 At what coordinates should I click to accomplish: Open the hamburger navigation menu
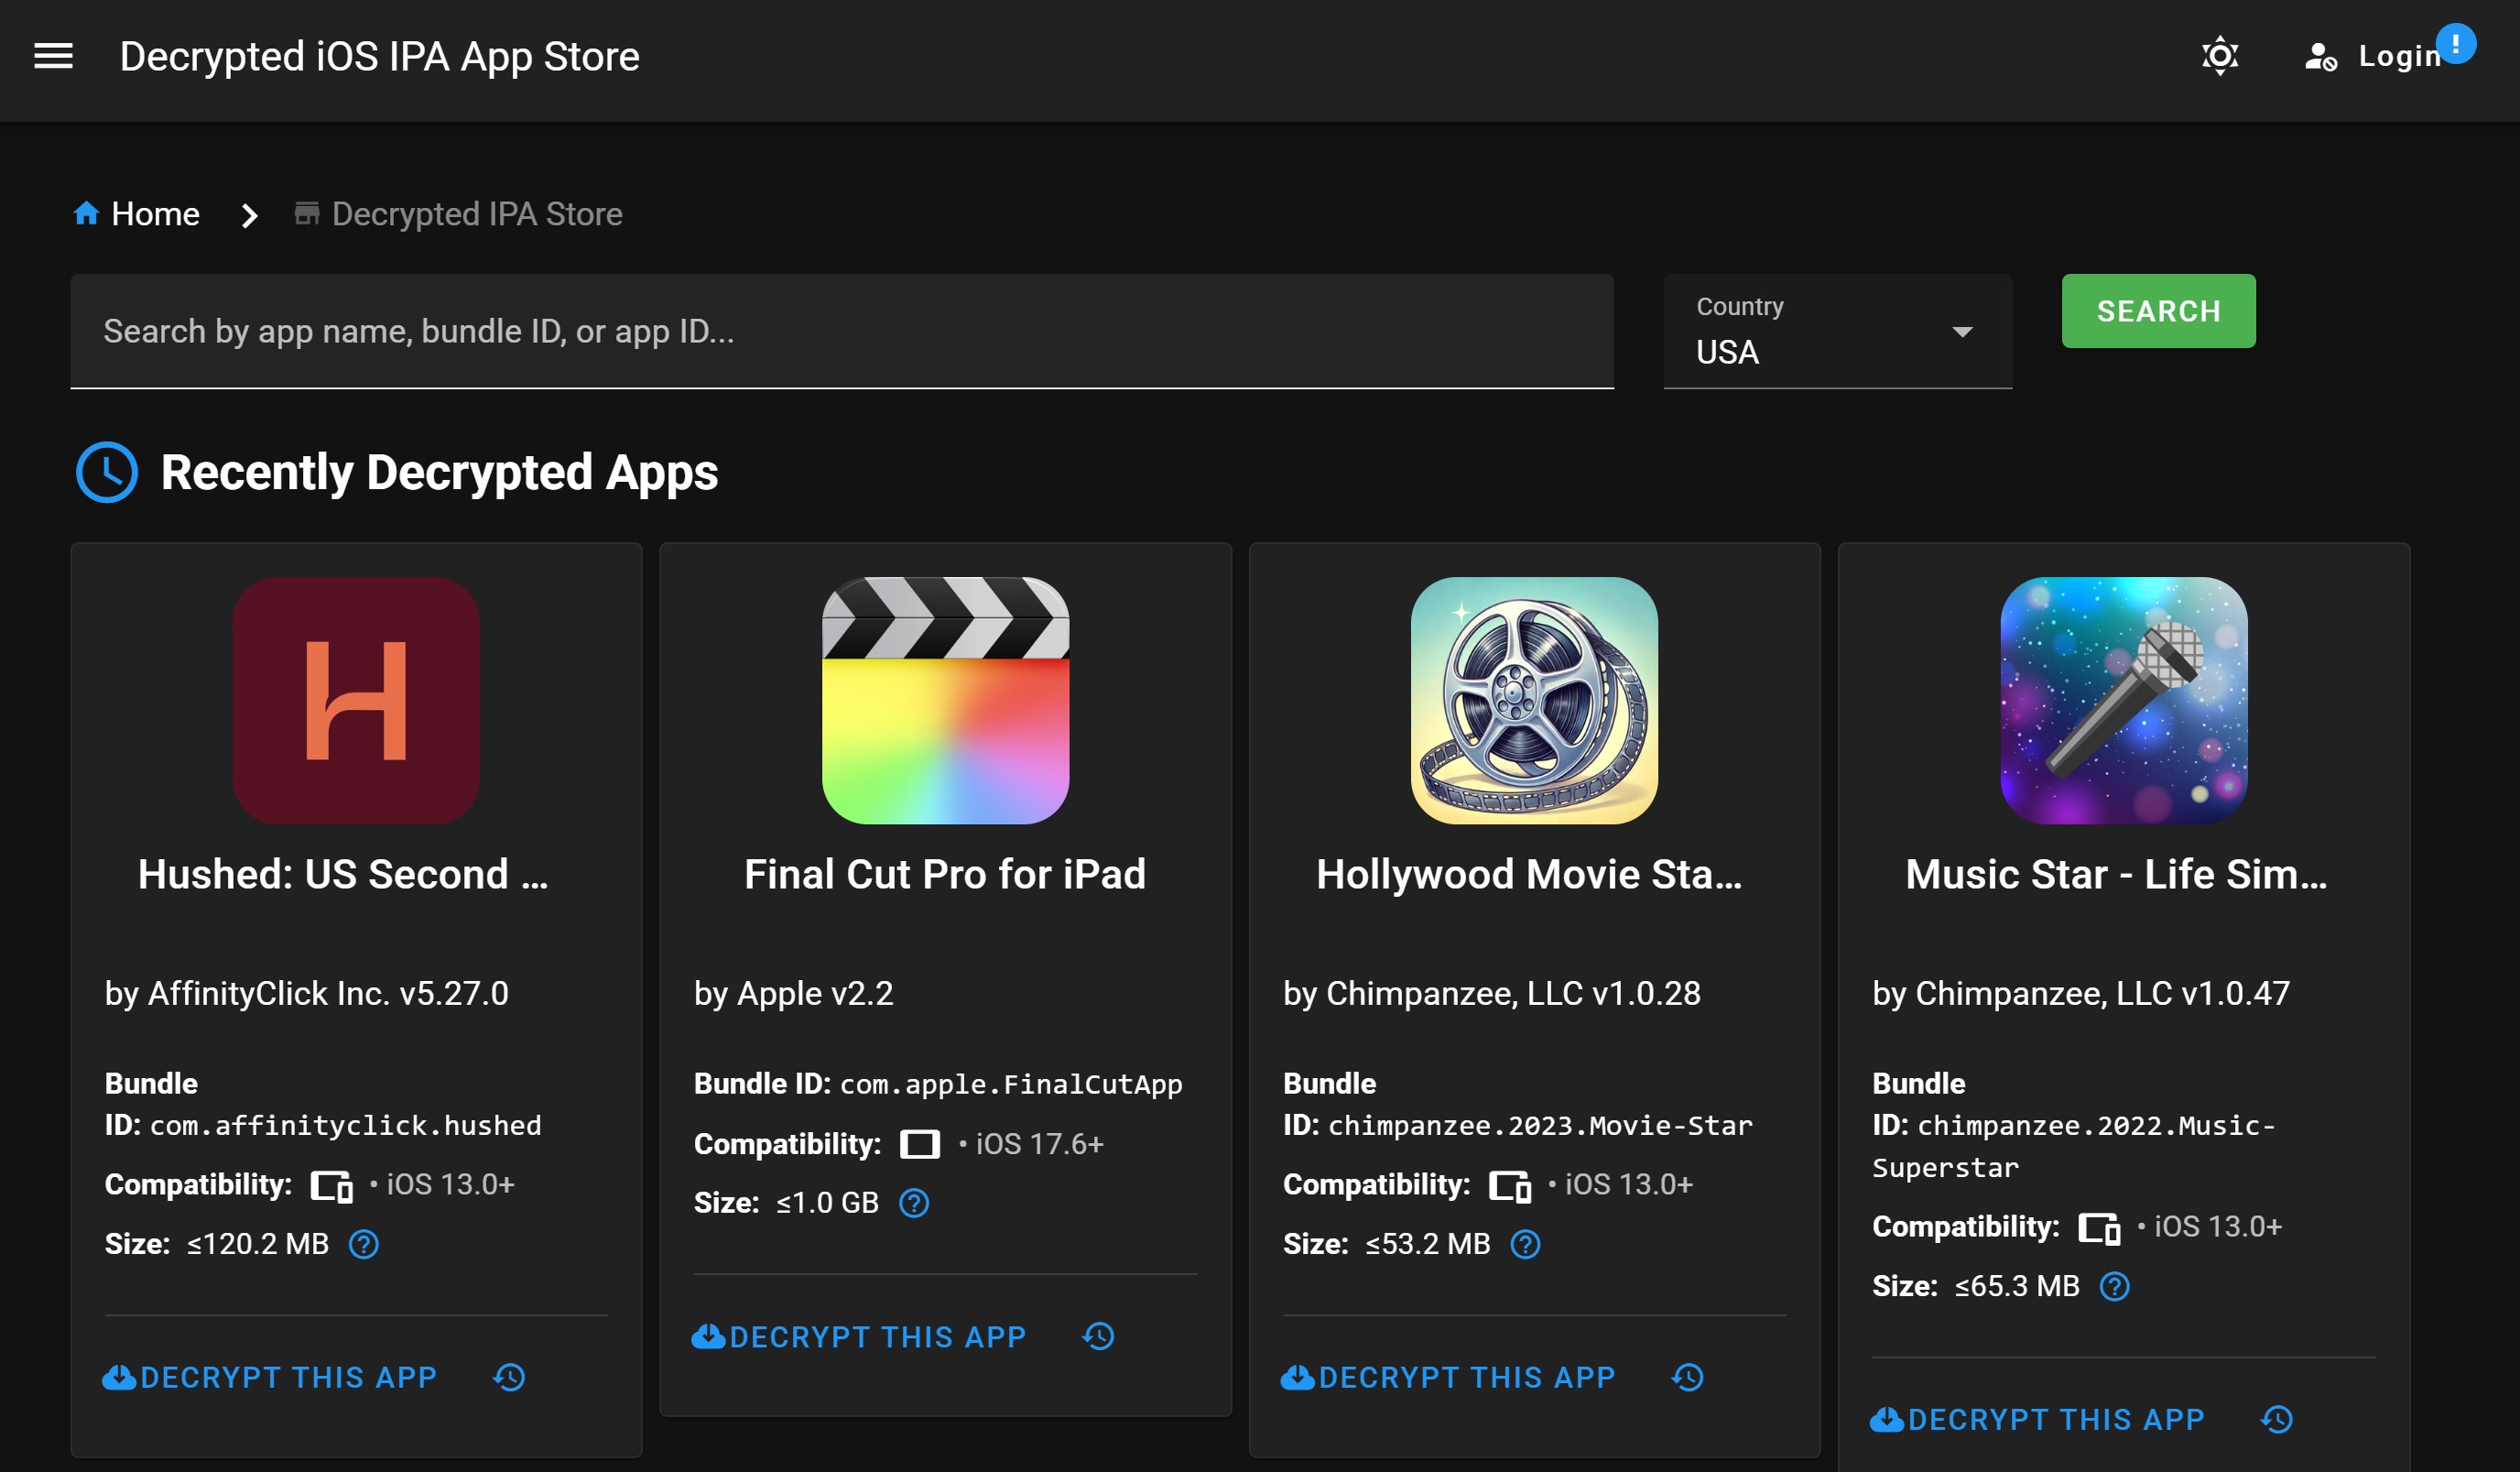53,56
